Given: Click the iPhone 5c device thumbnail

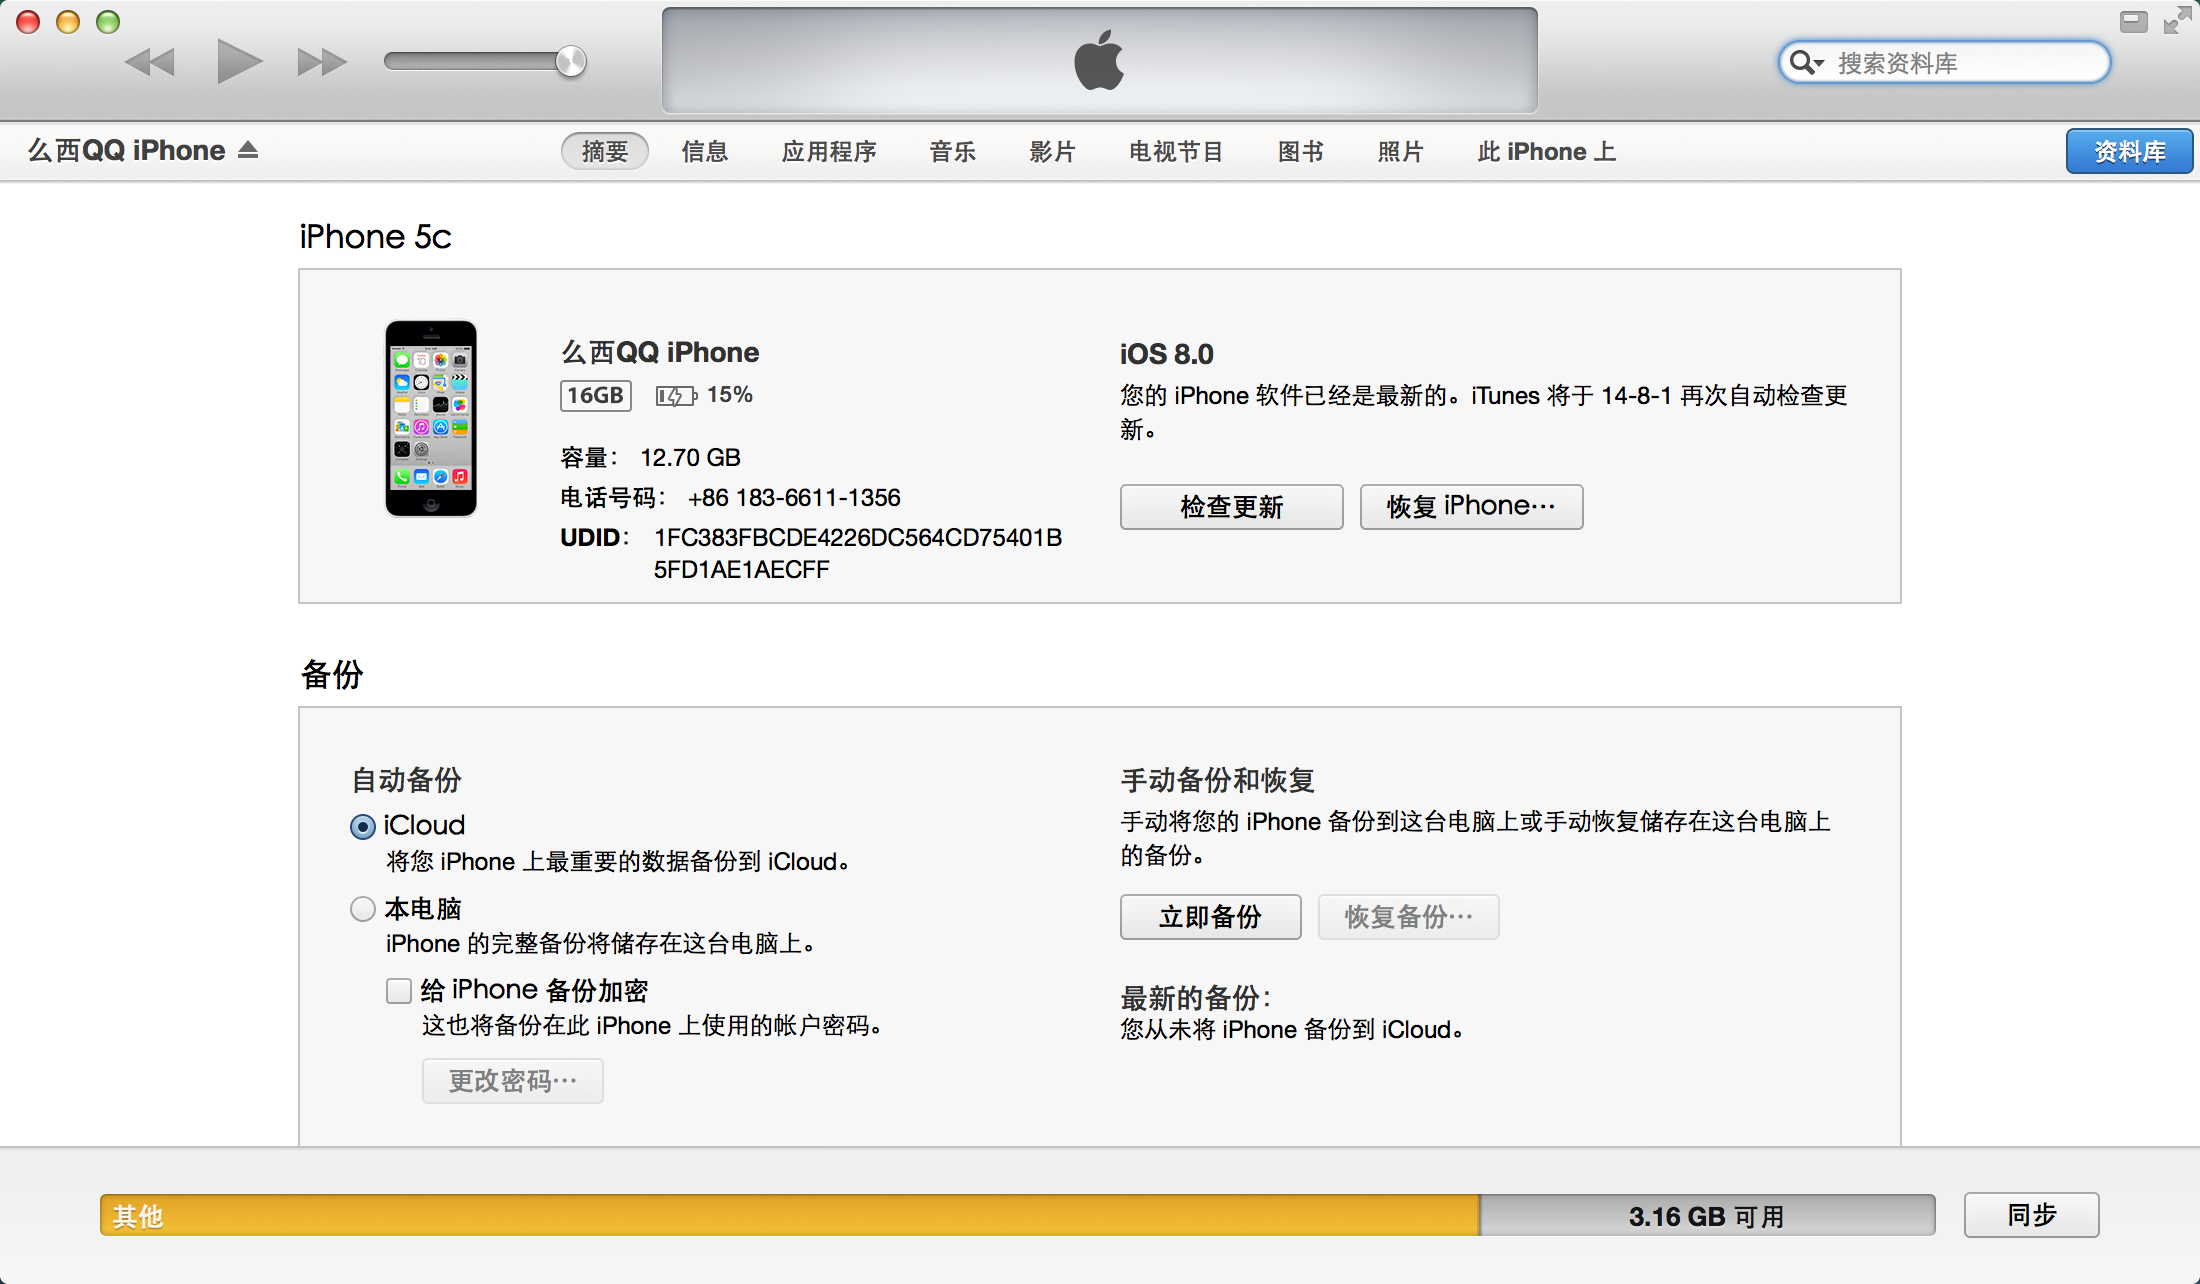Looking at the screenshot, I should 431,418.
